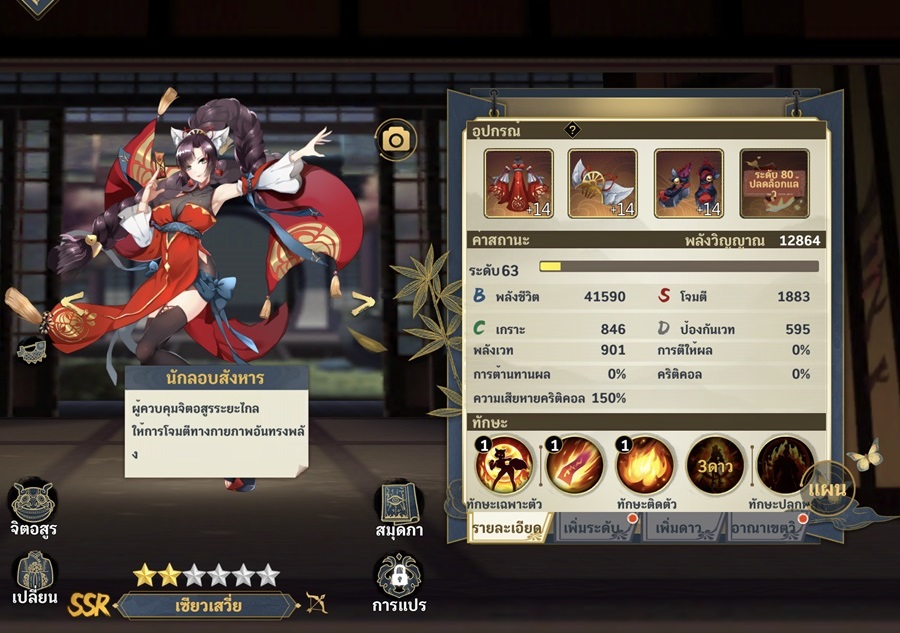Screen dimensions: 900x633
Task: Select the fox silhouette skill icon
Action: coord(504,465)
